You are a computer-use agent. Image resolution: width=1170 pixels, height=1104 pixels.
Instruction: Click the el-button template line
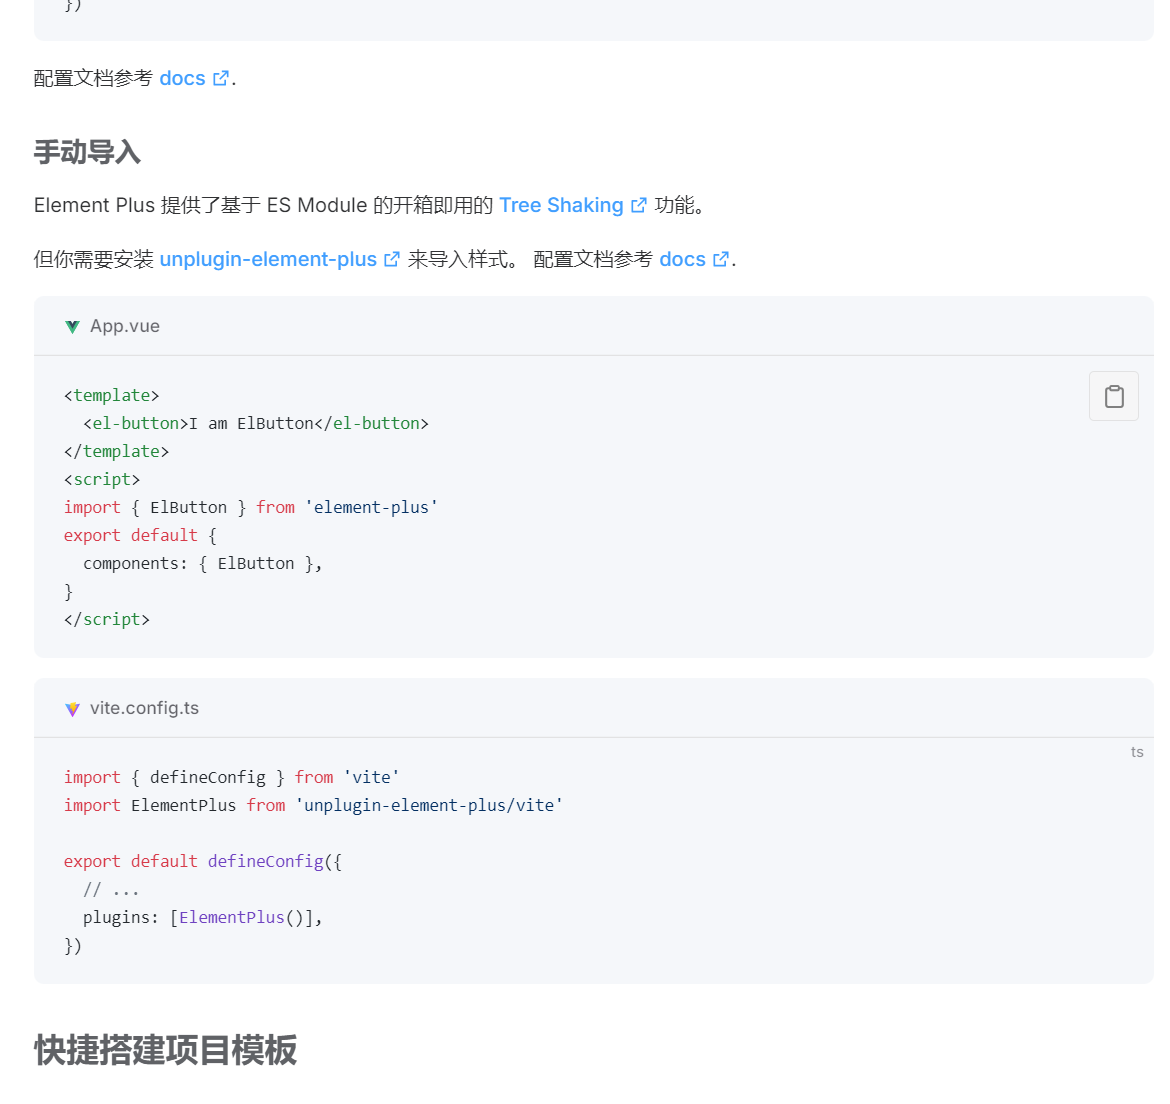[256, 424]
